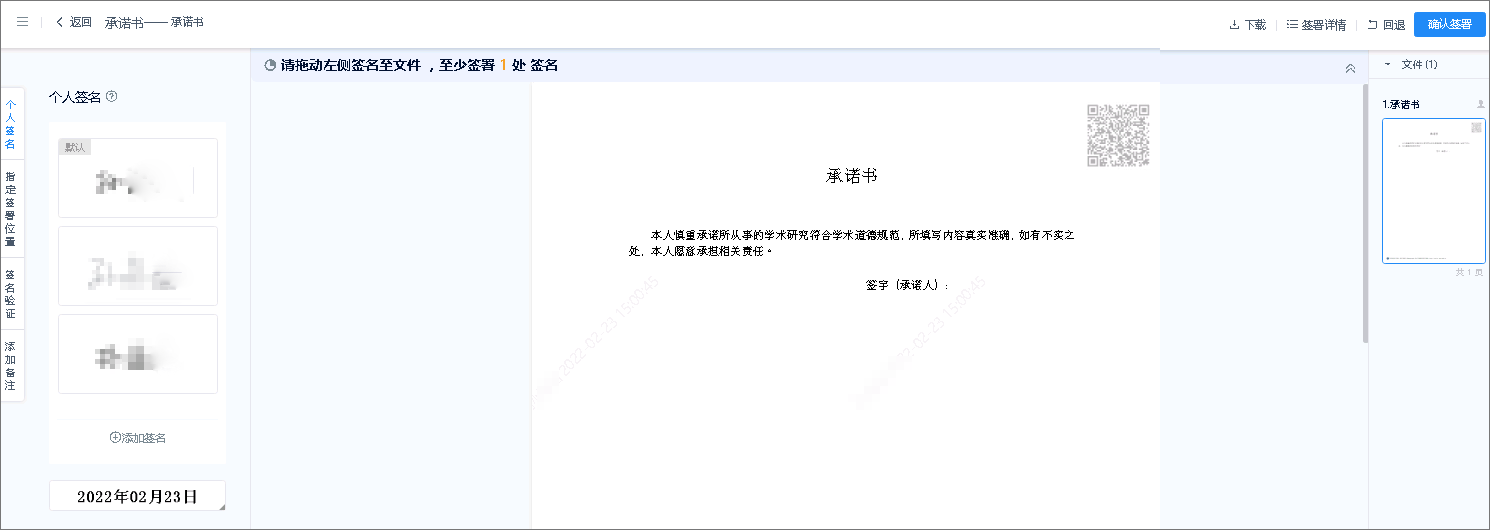Open the 添加备注 side tab
The image size is (1490, 530).
coord(11,365)
